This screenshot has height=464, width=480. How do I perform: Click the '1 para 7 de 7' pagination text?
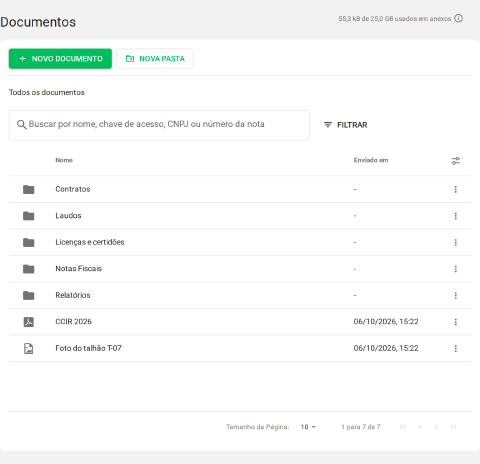(361, 427)
